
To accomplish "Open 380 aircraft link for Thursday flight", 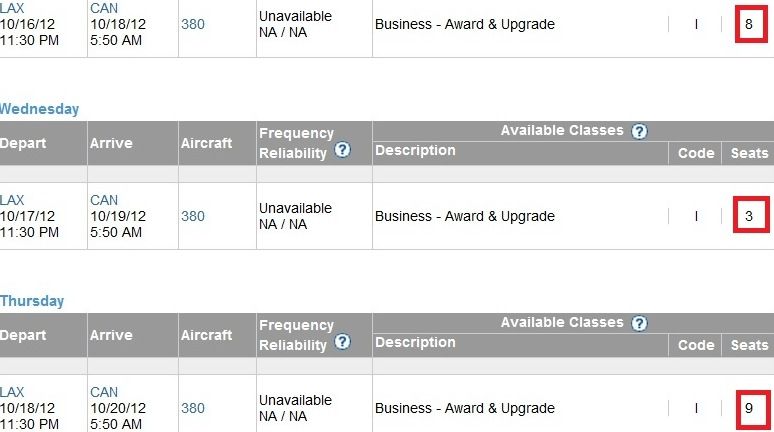I will coord(193,408).
